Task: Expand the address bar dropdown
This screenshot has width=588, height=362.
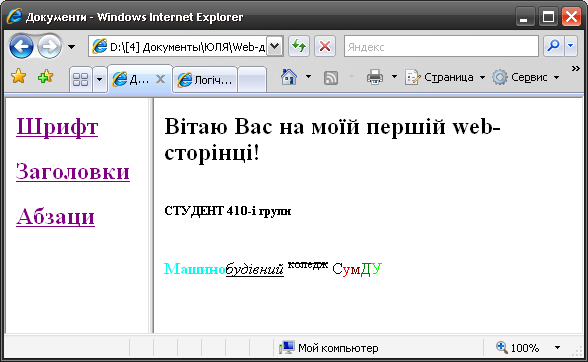Action: point(275,47)
